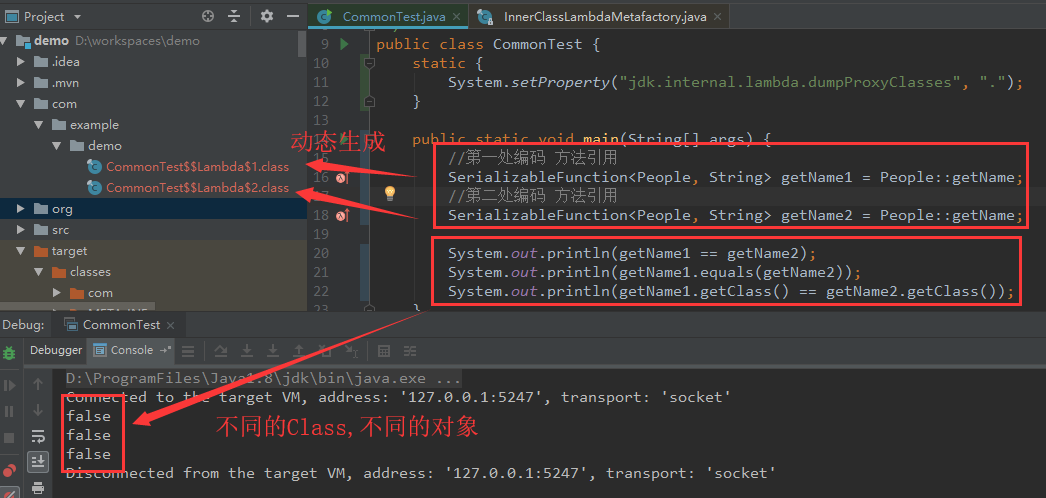Open the Debugger tab
Image resolution: width=1046 pixels, height=498 pixels.
coord(56,350)
